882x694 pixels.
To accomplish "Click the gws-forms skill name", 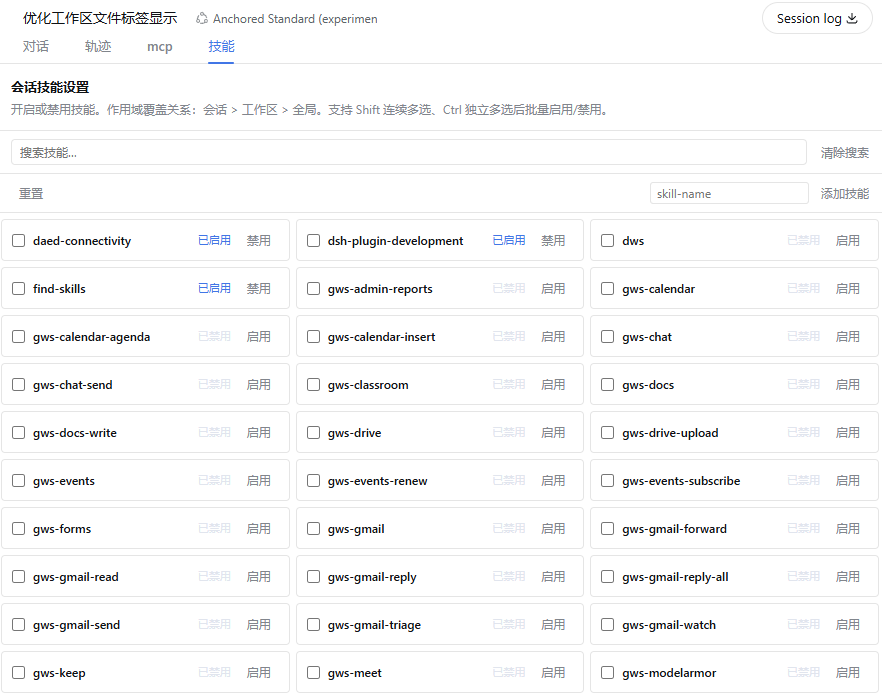I will pyautogui.click(x=62, y=529).
